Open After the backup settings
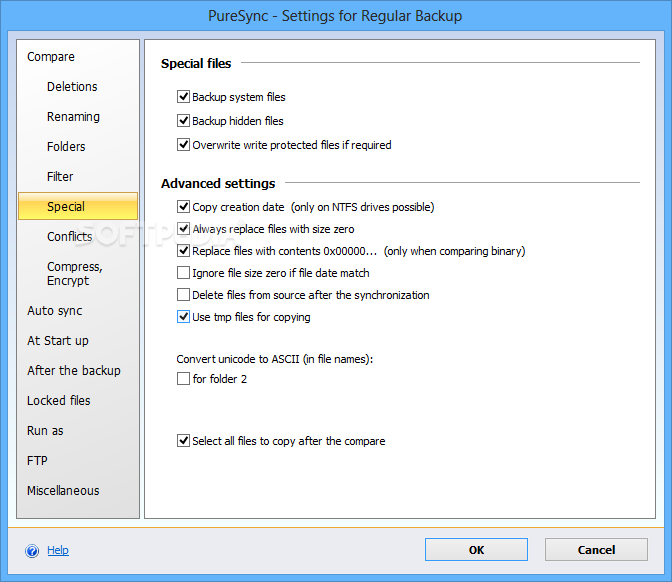672x582 pixels. [x=74, y=371]
